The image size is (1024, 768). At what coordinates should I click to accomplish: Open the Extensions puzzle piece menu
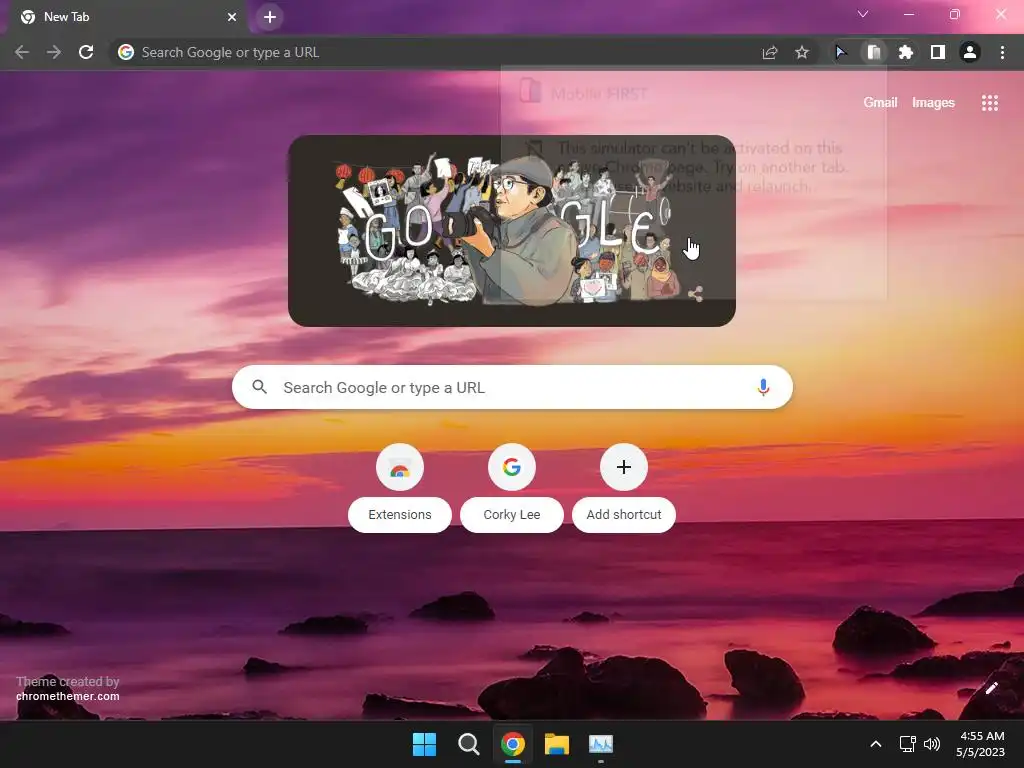905,52
